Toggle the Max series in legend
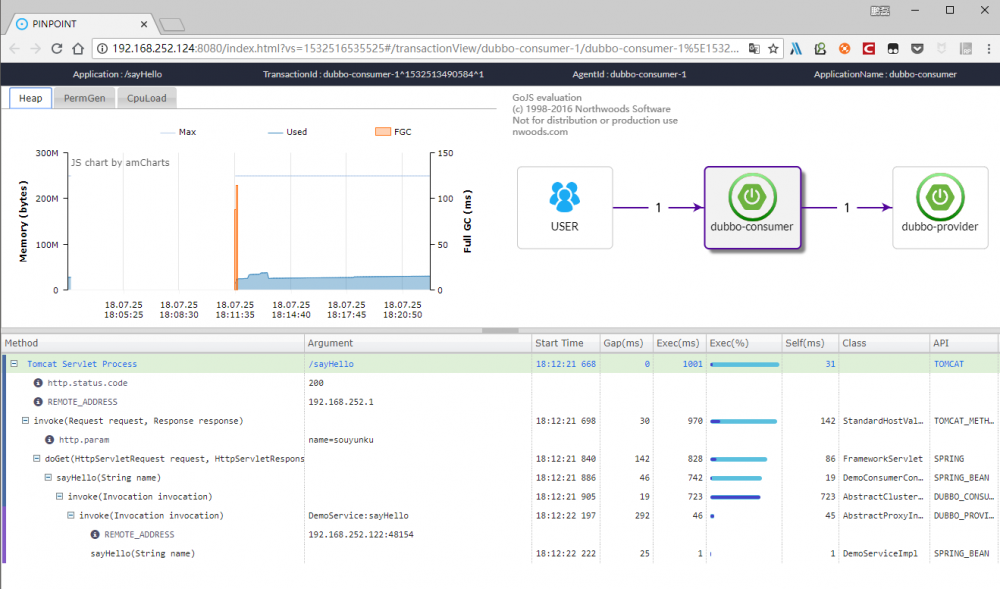Screen dimensions: 1000x589 pos(179,132)
